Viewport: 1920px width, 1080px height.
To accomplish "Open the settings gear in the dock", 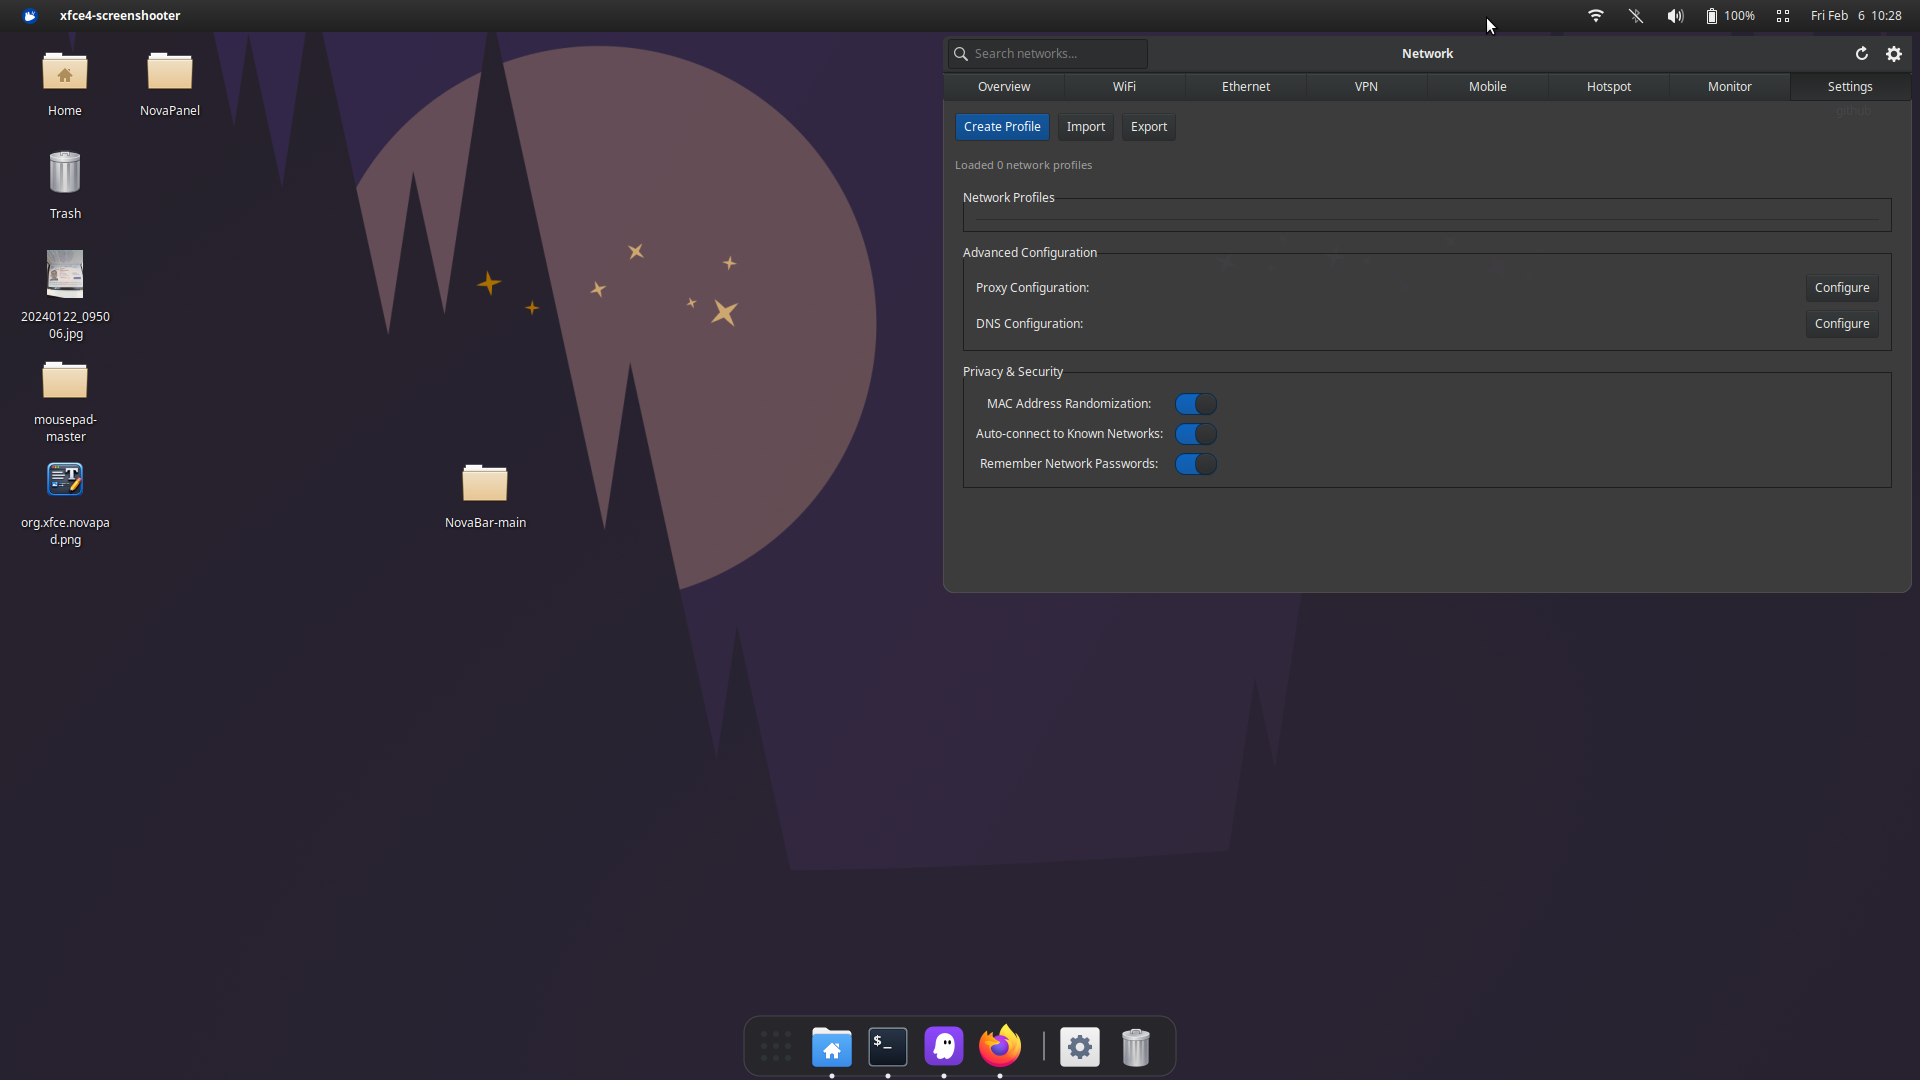I will pos(1080,1047).
